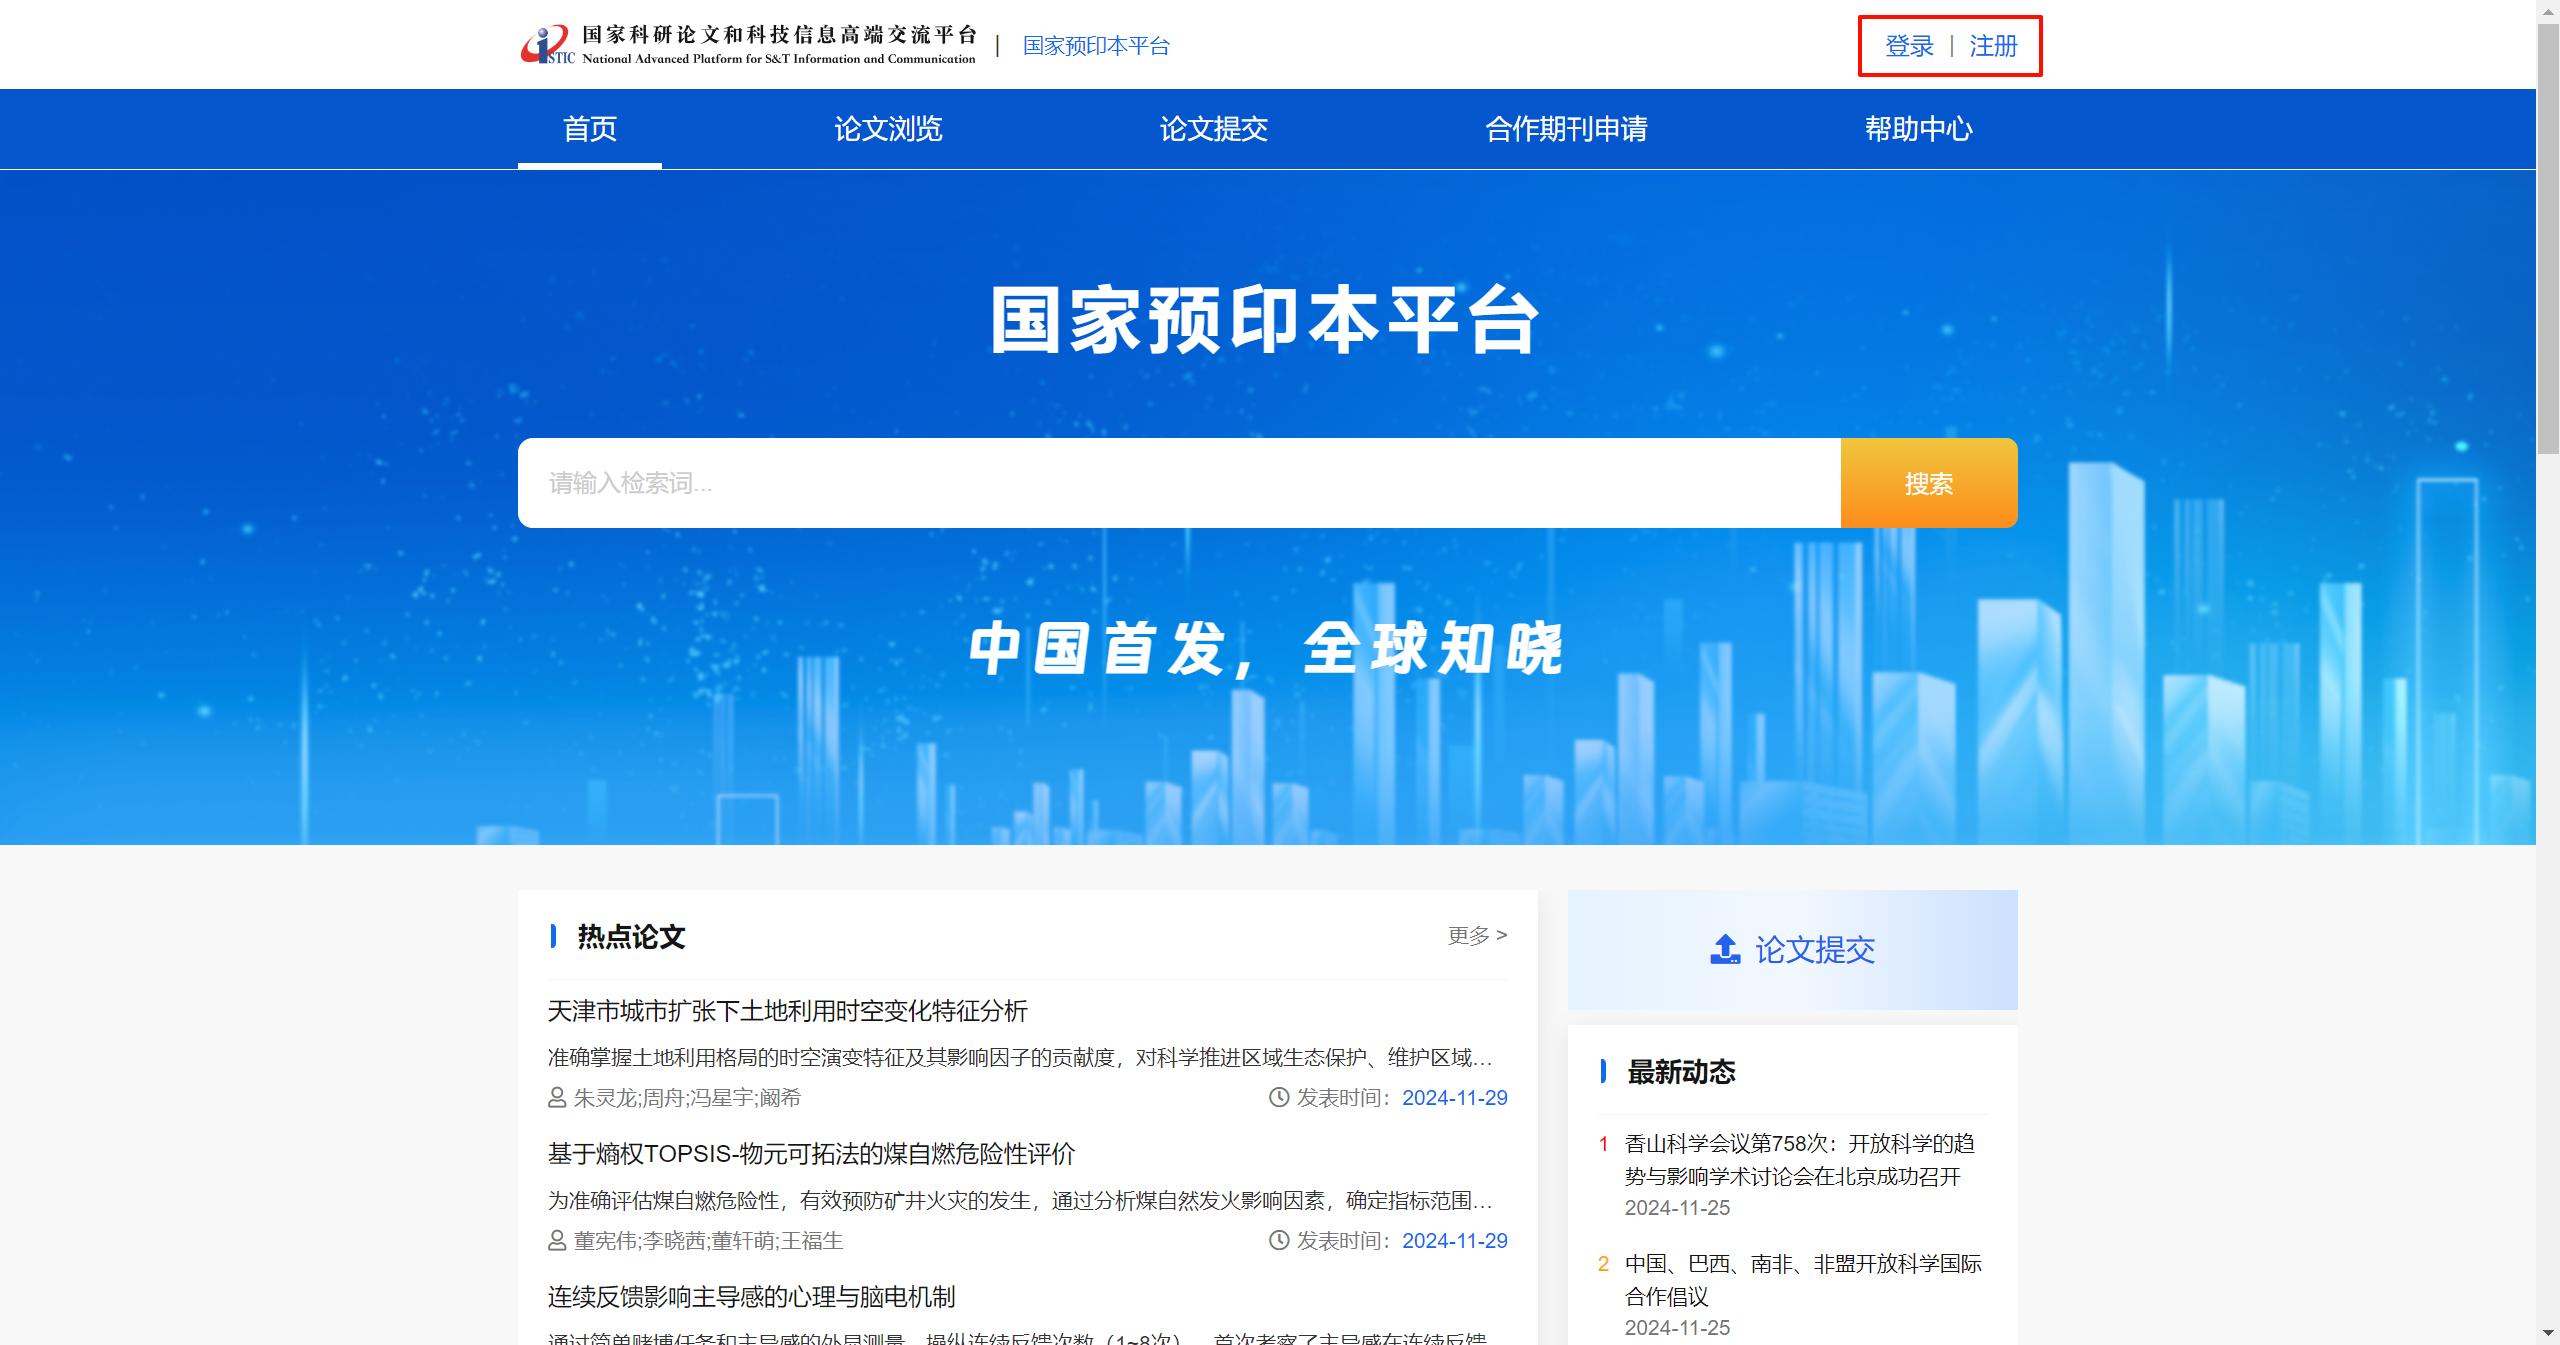The height and width of the screenshot is (1345, 2560).
Task: Click date 2024-11-29 of the 煤自燃 paper
Action: pyautogui.click(x=1455, y=1241)
